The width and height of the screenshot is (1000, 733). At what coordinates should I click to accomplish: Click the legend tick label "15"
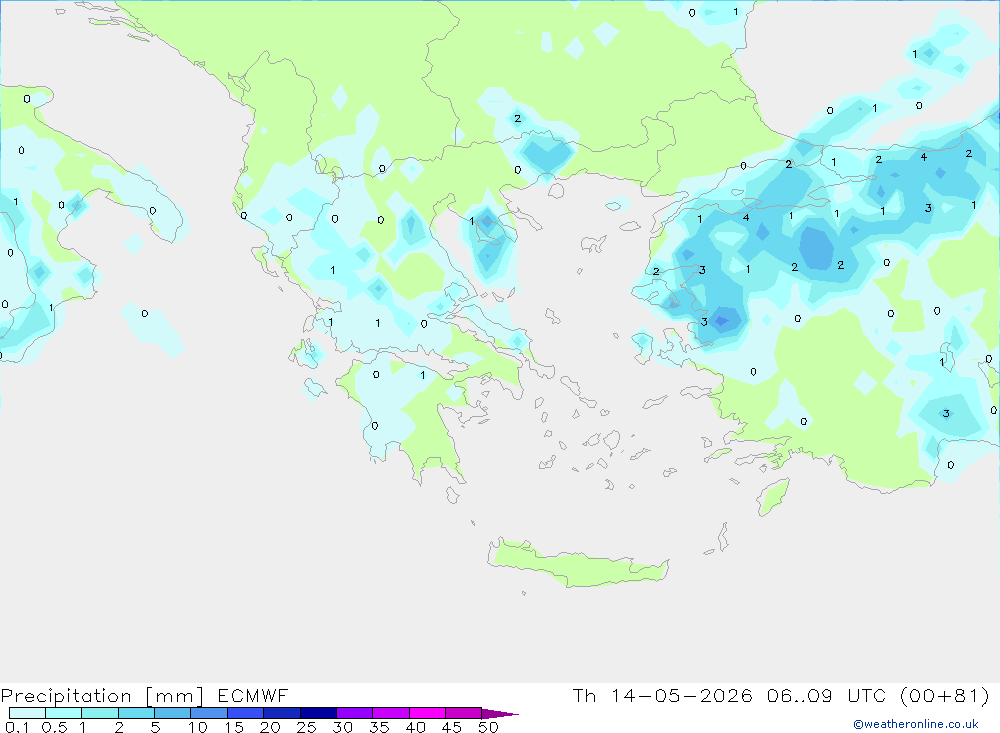[x=234, y=727]
